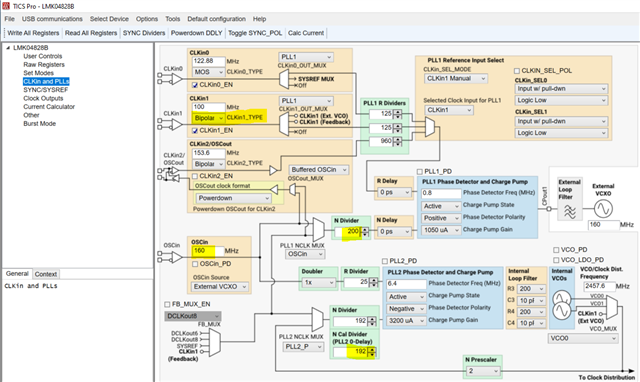Click Read All Registers button
640x382 pixels.
point(91,33)
